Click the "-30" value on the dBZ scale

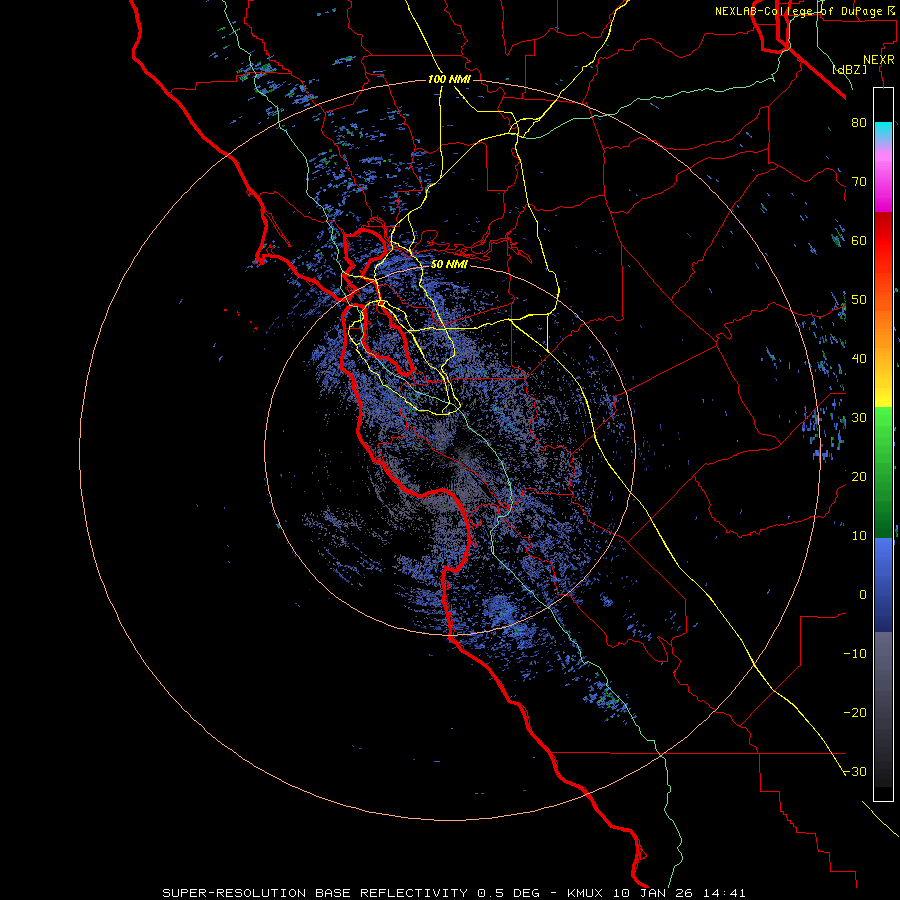click(855, 772)
